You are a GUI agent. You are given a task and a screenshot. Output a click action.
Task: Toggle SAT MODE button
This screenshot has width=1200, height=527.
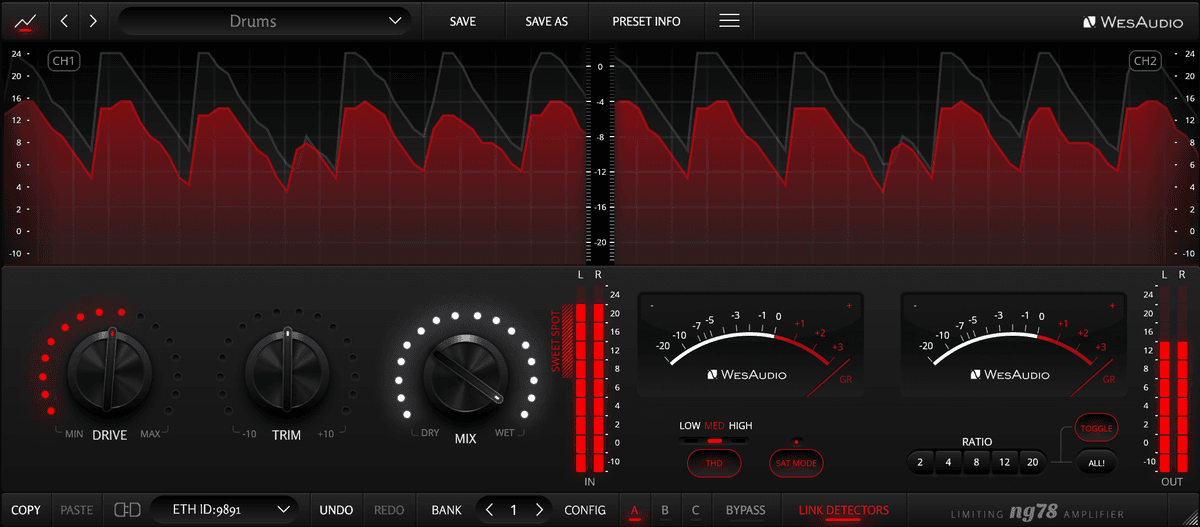click(x=796, y=463)
